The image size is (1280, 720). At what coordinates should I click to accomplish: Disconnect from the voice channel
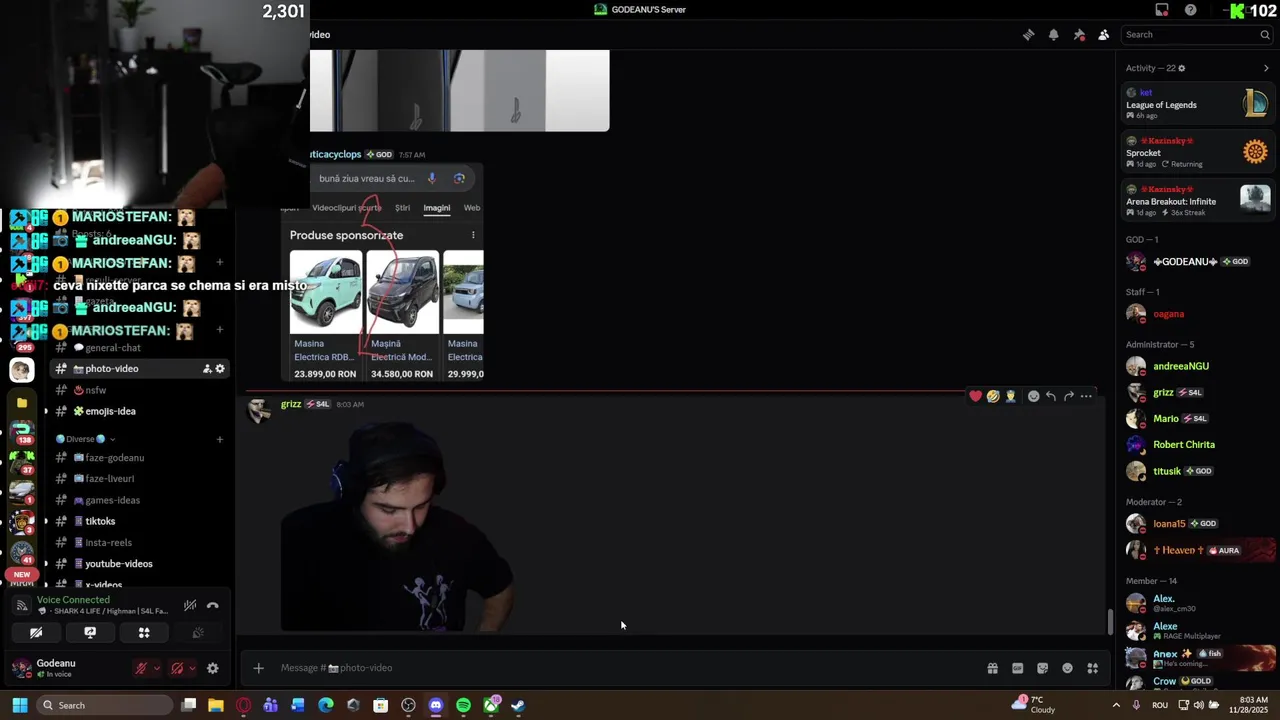(212, 605)
